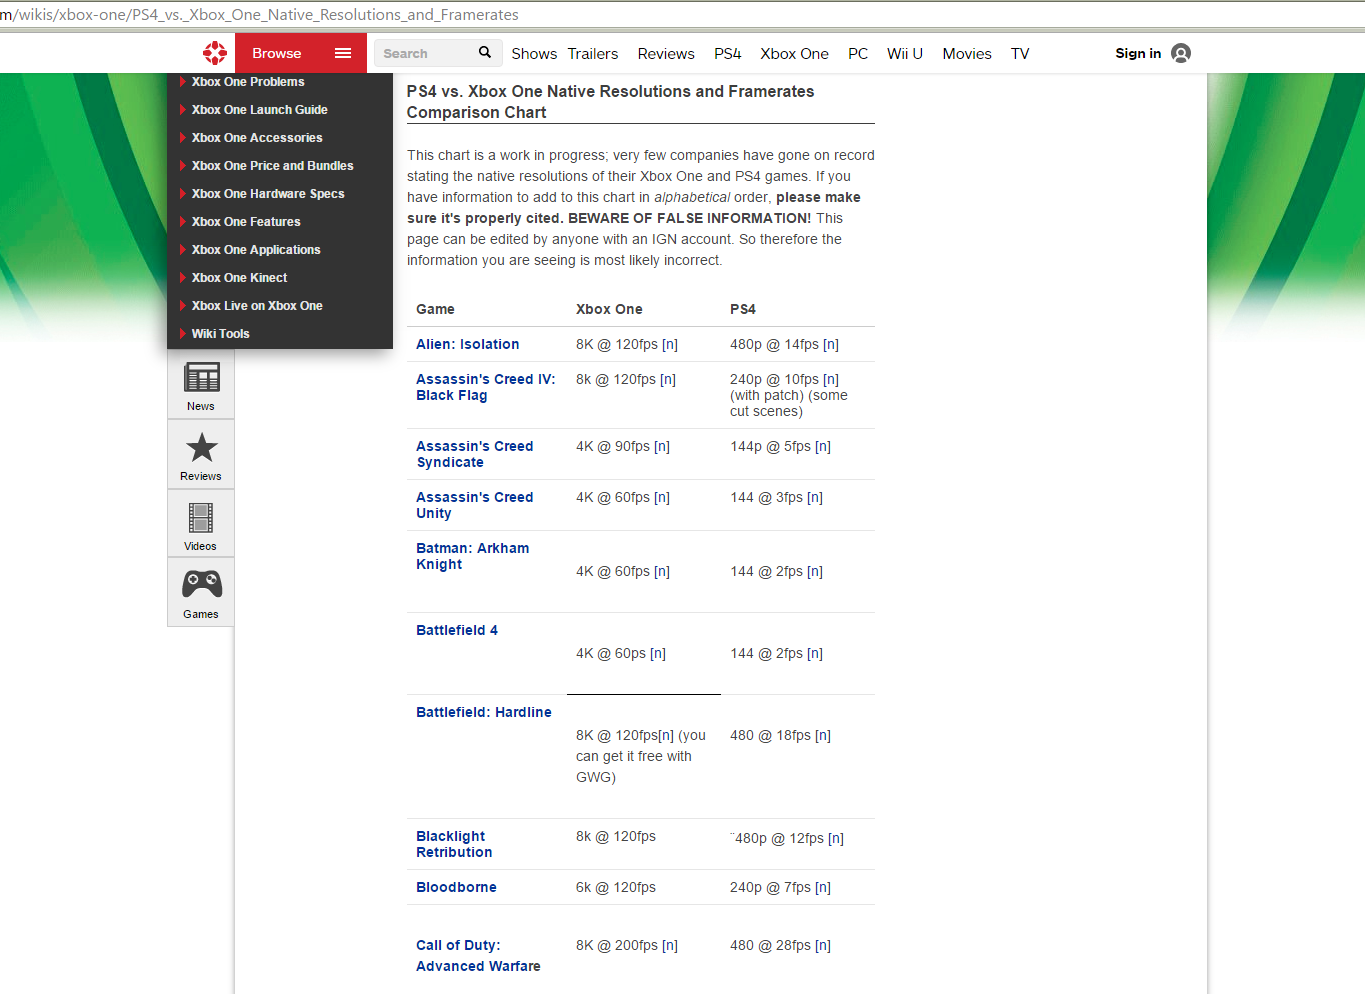Open the Bloodborne link
The width and height of the screenshot is (1365, 994).
(x=456, y=887)
